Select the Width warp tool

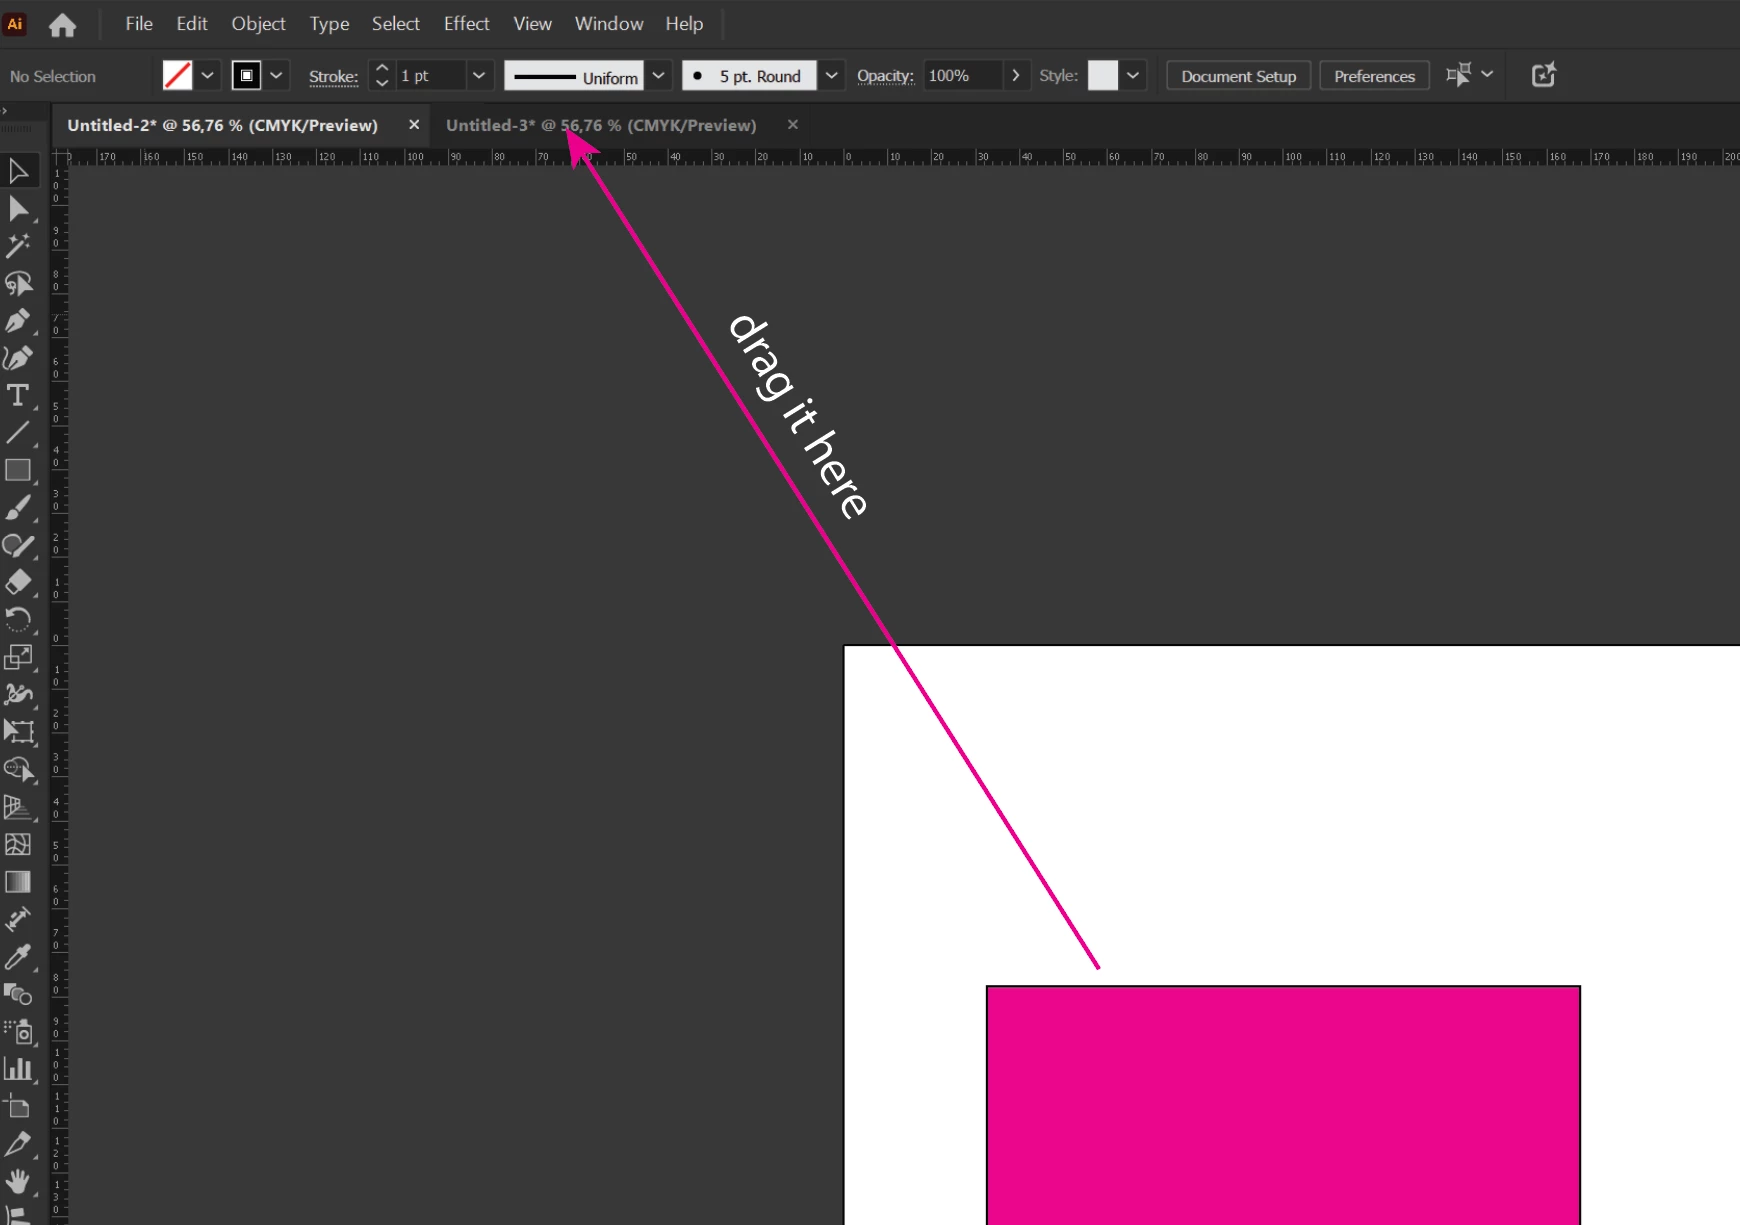coord(18,694)
